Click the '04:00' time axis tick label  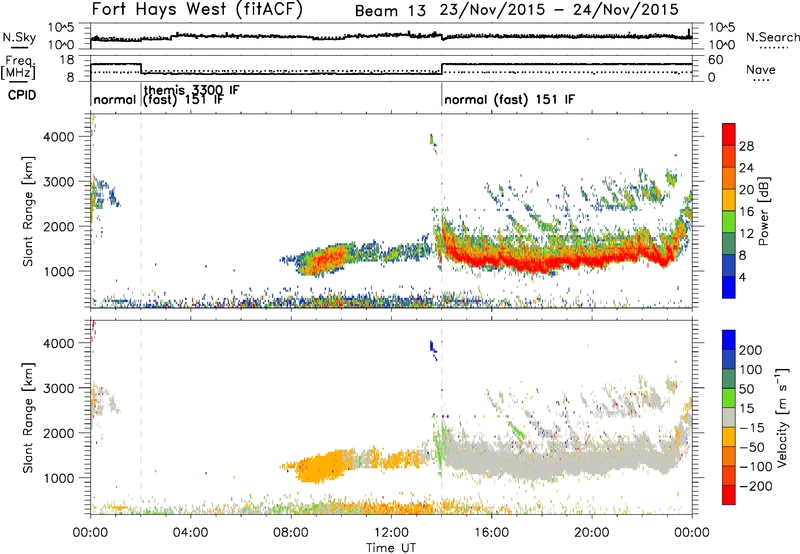click(x=190, y=533)
